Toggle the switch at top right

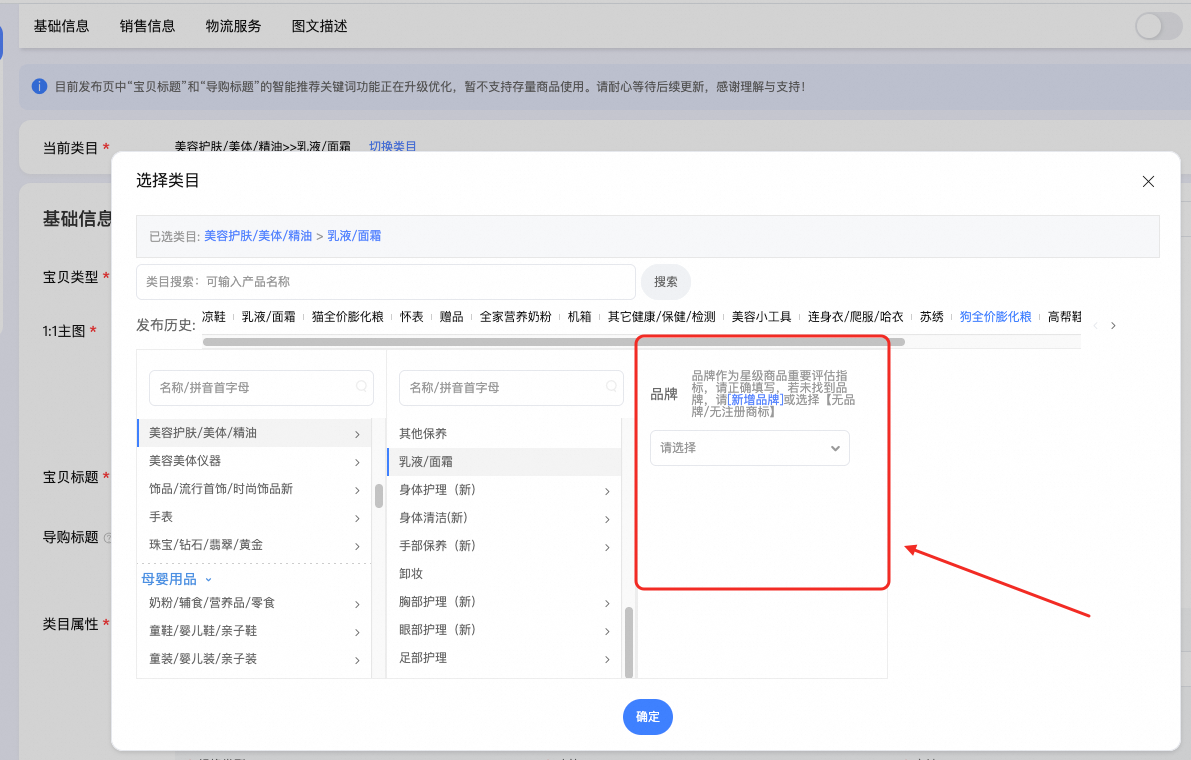1158,26
